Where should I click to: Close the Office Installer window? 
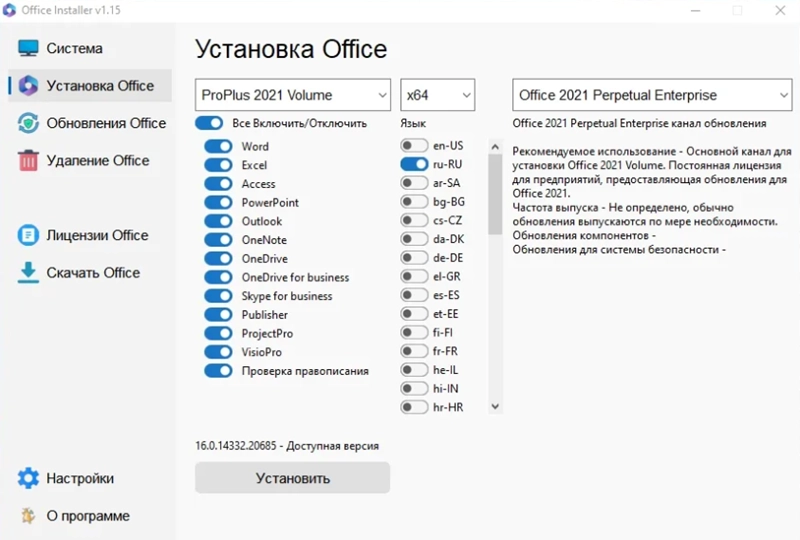pyautogui.click(x=780, y=10)
